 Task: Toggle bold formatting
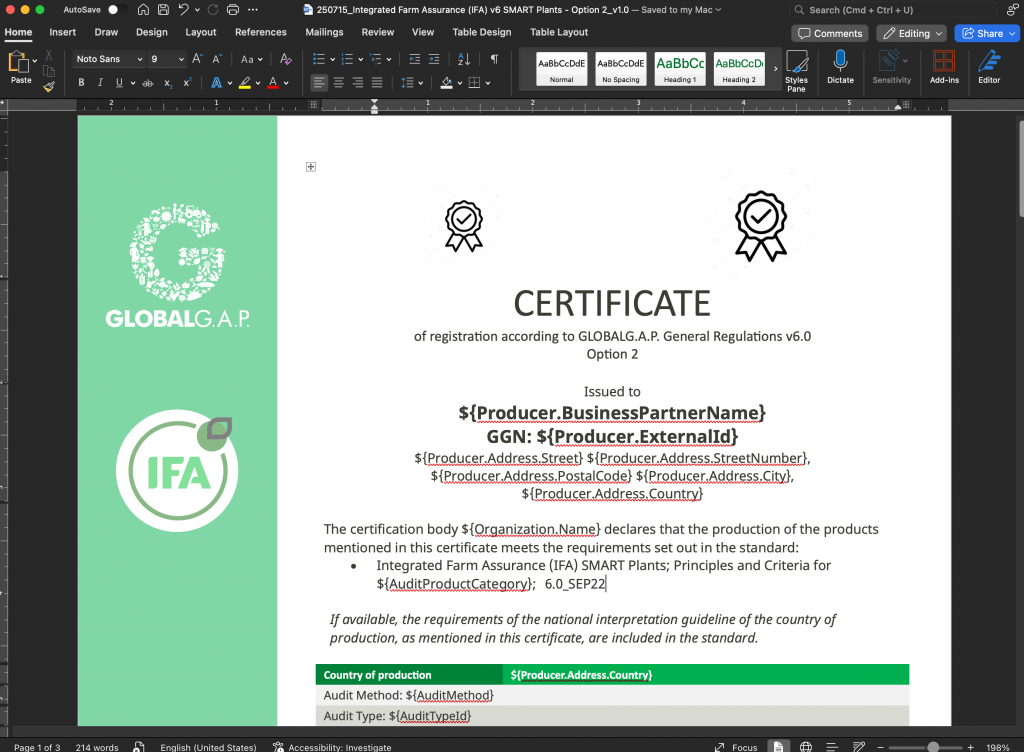pos(81,83)
